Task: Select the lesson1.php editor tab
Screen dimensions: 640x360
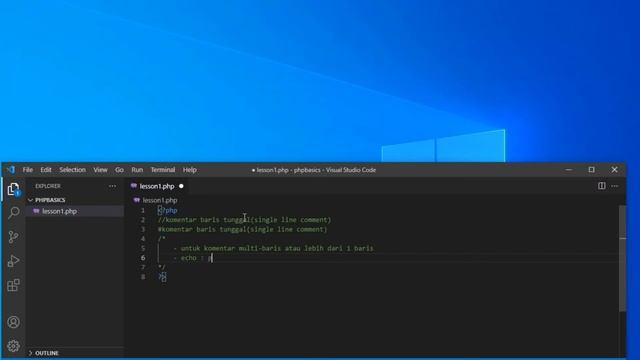Action: pyautogui.click(x=157, y=186)
